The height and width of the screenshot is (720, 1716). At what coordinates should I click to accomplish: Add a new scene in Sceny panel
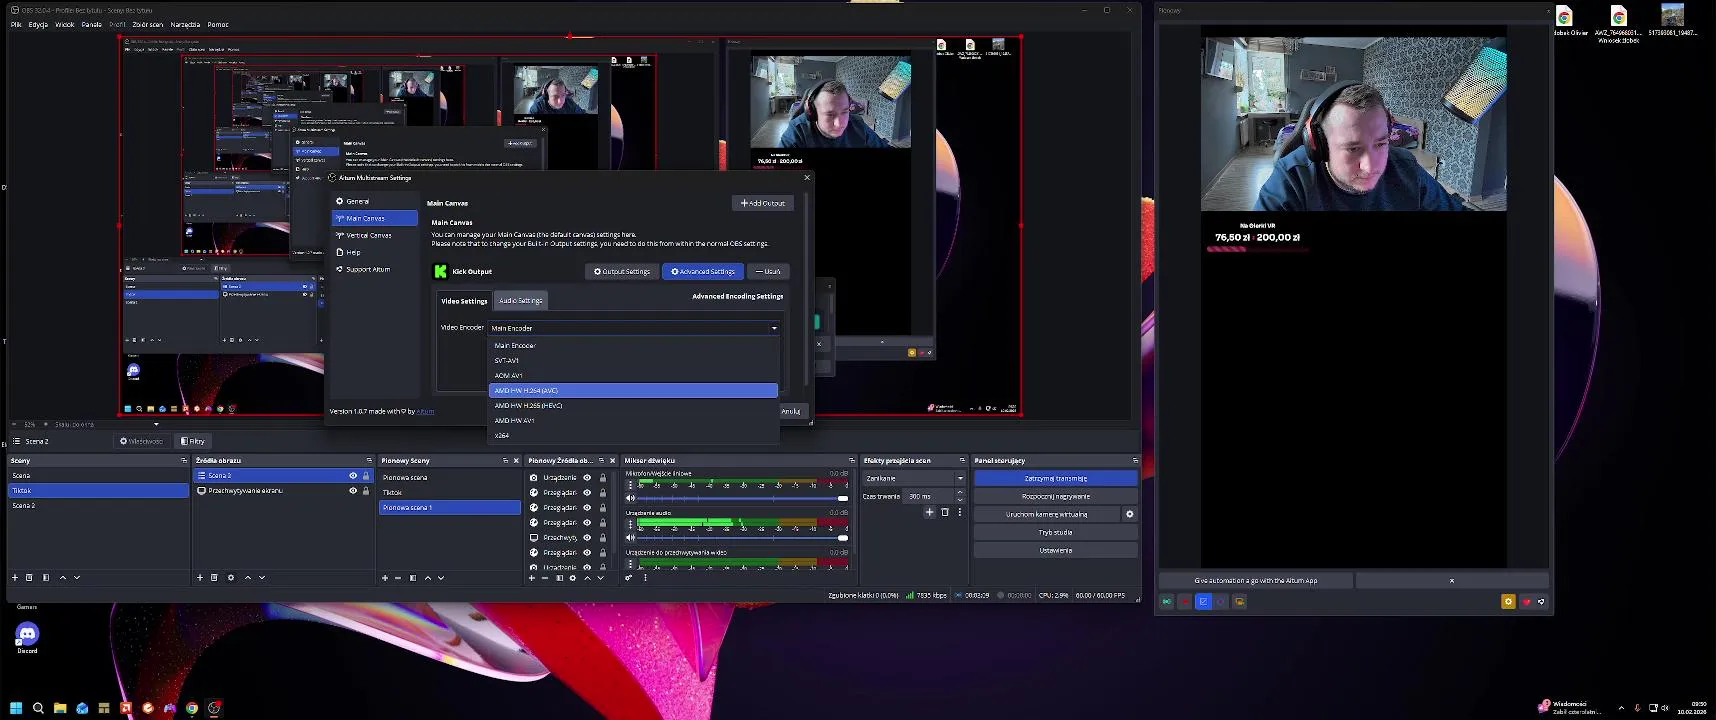[x=15, y=577]
